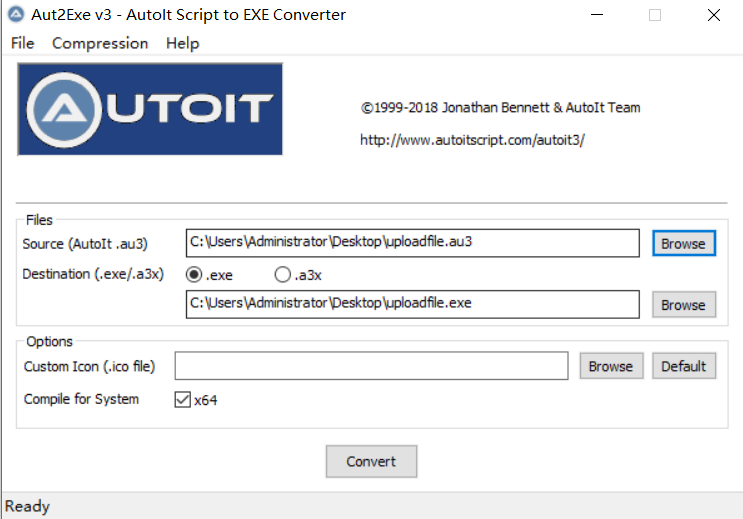Reset icon with the Default button
The width and height of the screenshot is (743, 519).
(x=684, y=366)
